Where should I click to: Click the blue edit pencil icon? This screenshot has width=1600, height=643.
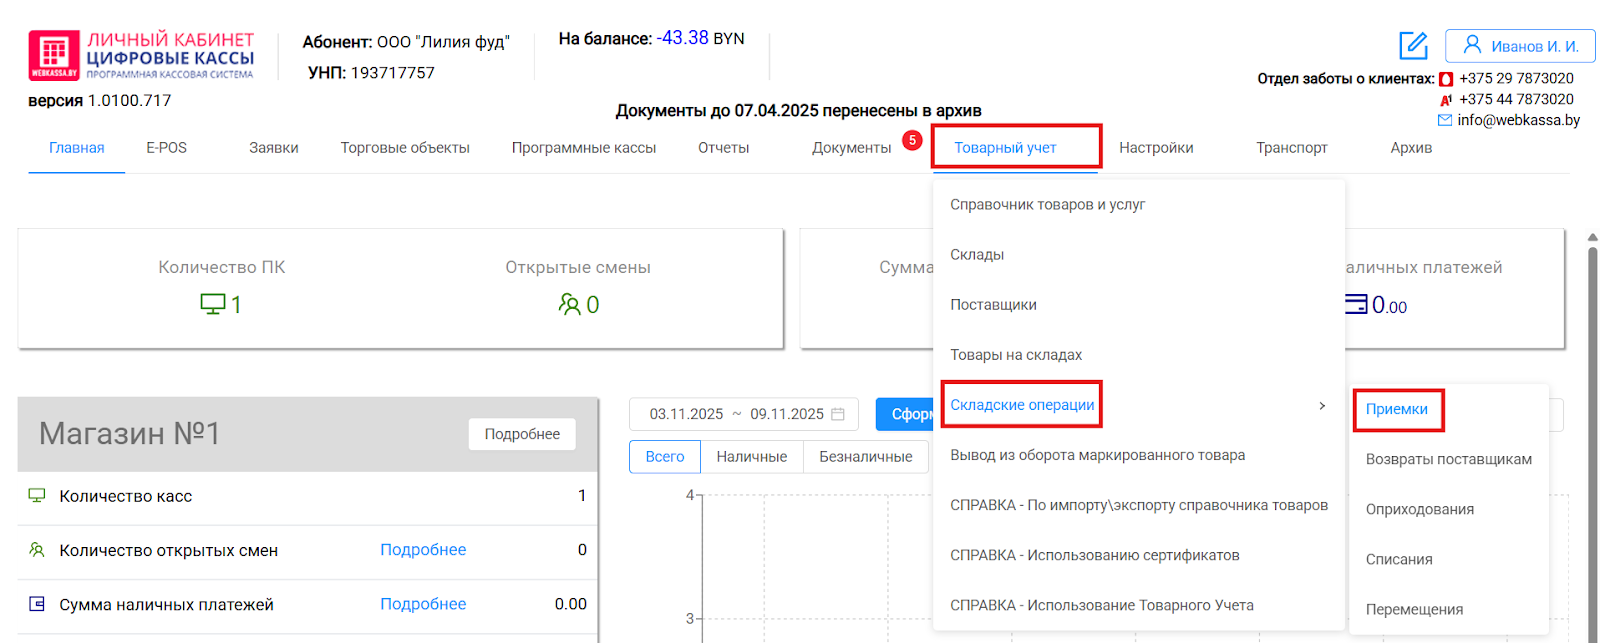[x=1413, y=46]
